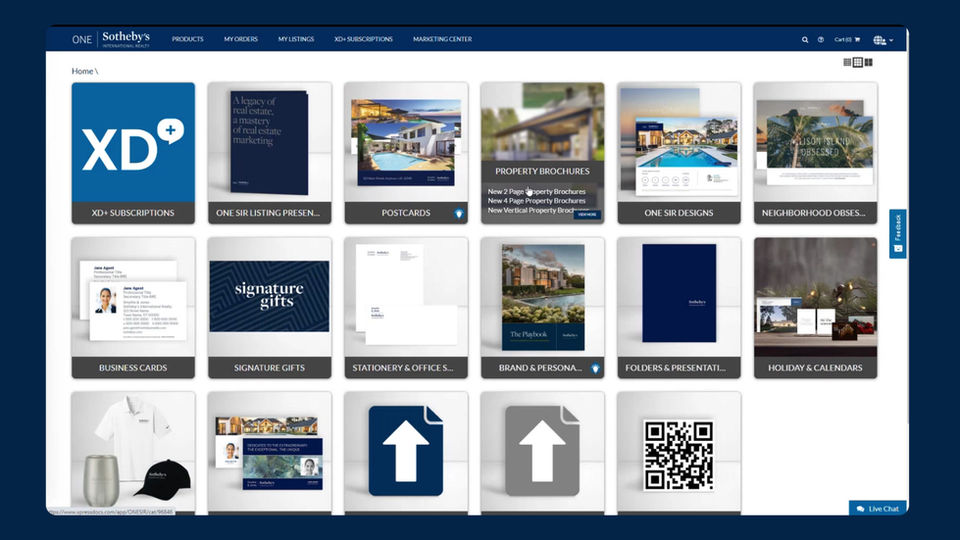Select New 2 Page Property Brochures

click(536, 192)
